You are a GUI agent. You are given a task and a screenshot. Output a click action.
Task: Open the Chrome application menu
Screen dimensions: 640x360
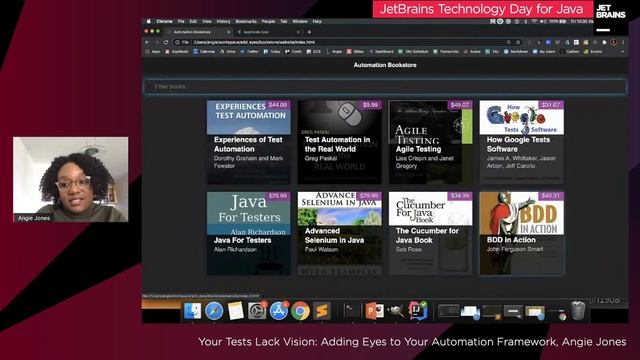(x=164, y=21)
